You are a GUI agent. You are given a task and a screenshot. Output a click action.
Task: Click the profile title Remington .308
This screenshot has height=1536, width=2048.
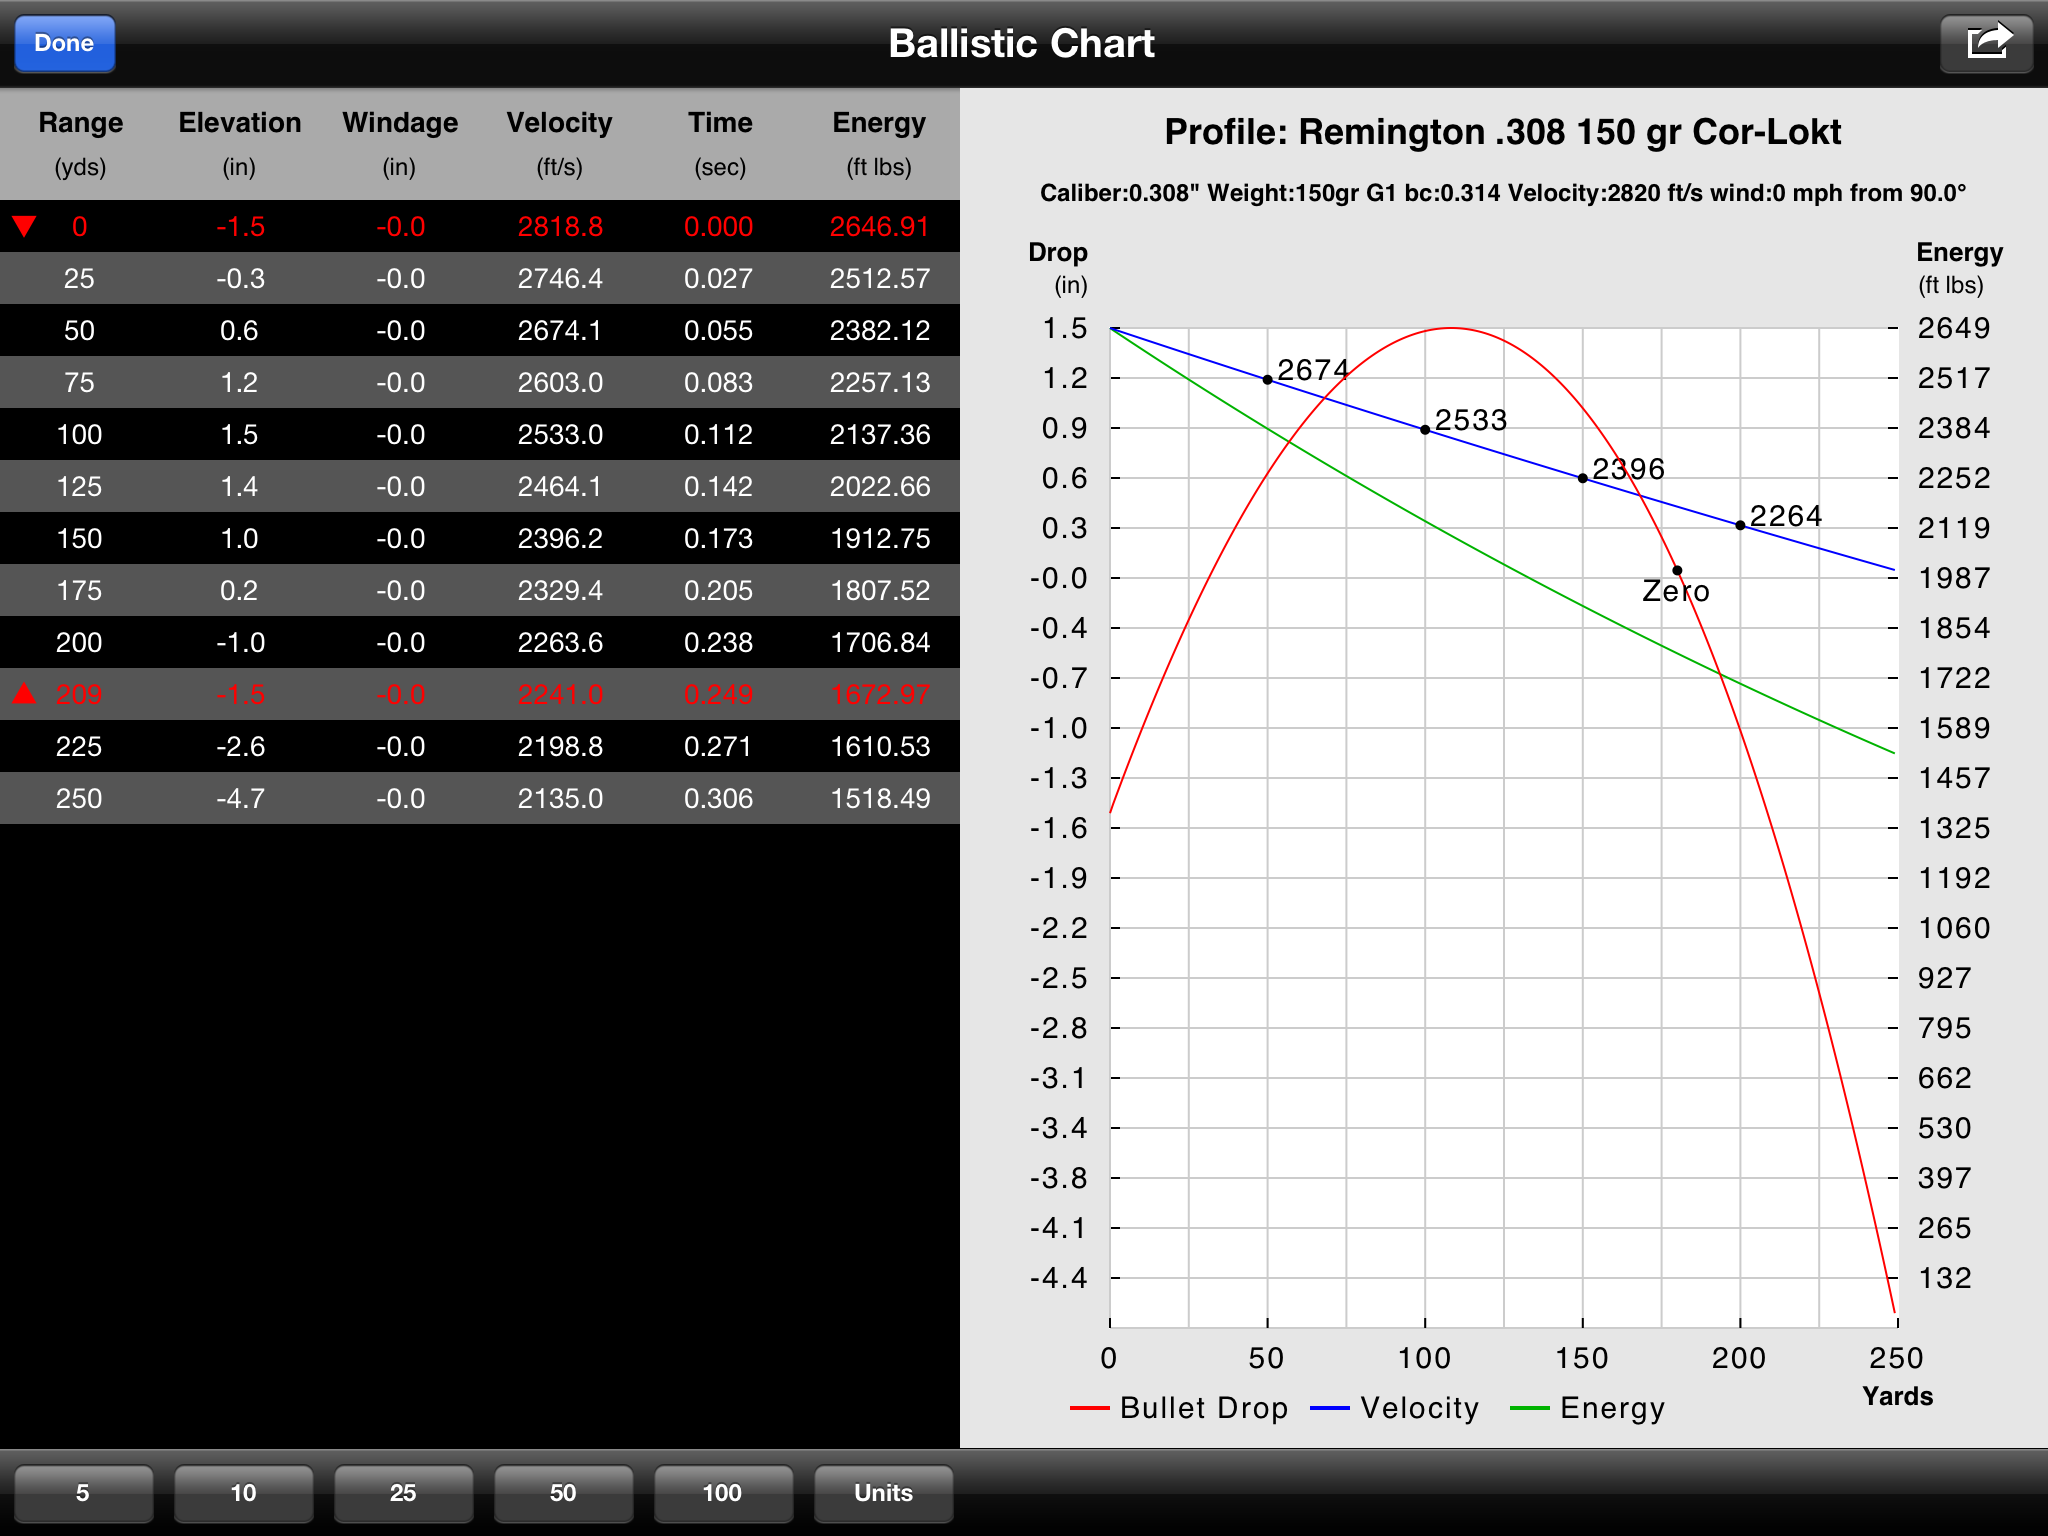click(x=1502, y=132)
